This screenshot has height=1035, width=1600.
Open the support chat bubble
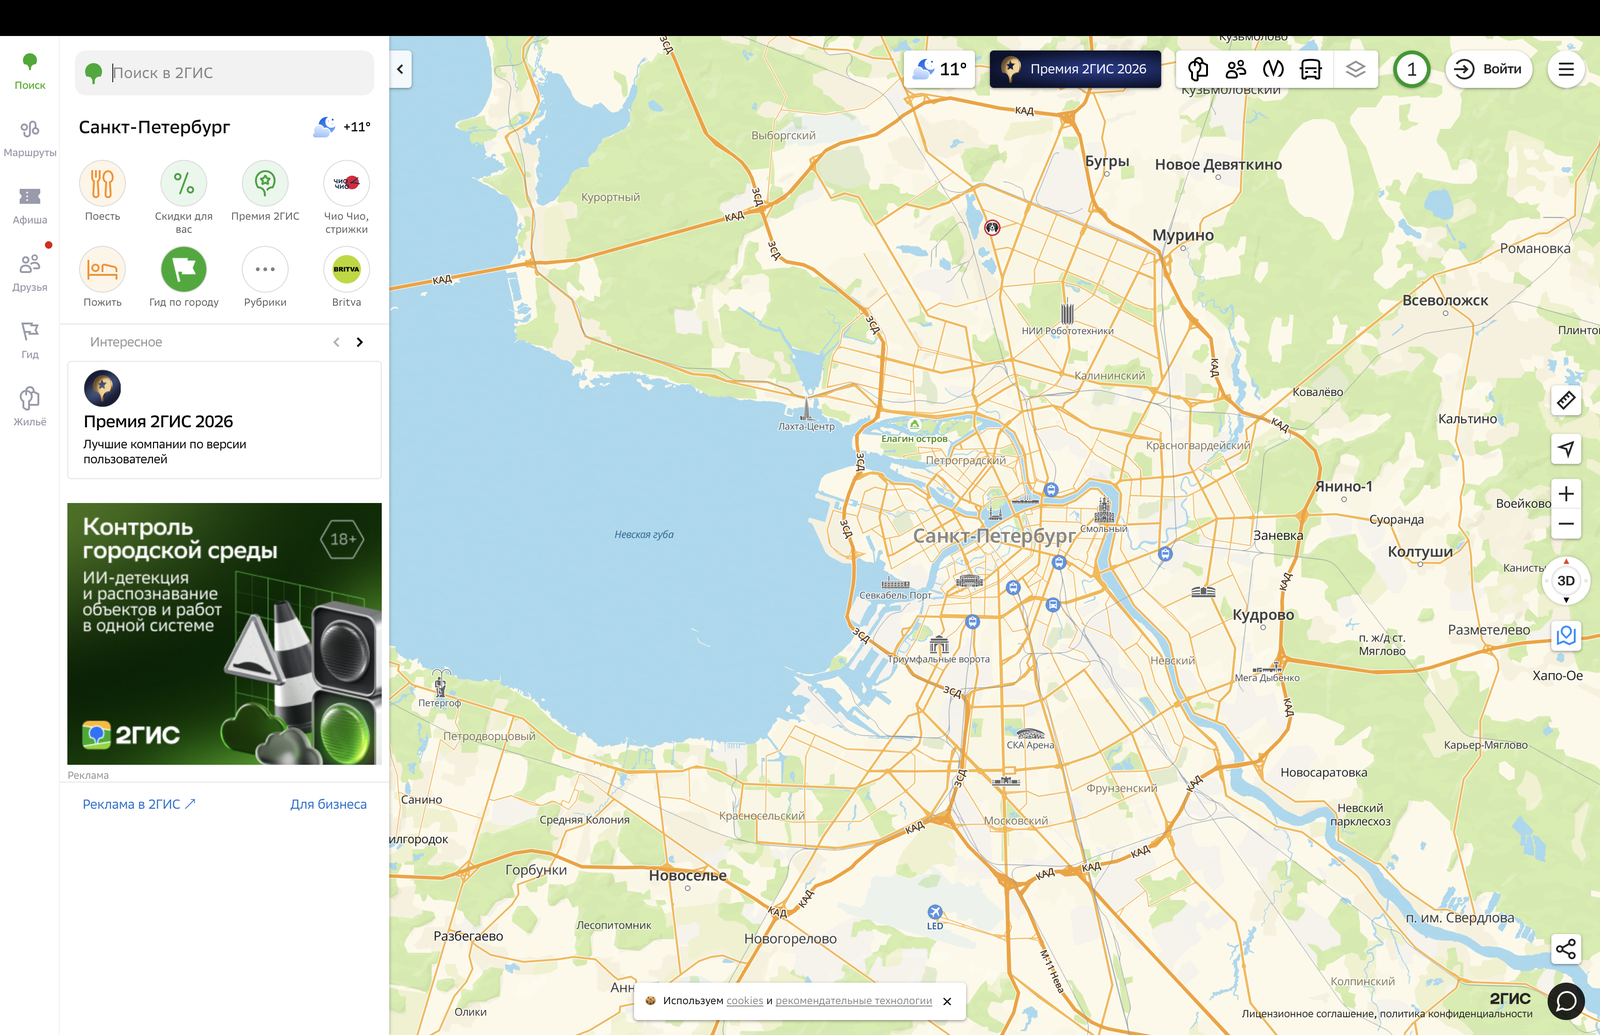pyautogui.click(x=1566, y=1001)
